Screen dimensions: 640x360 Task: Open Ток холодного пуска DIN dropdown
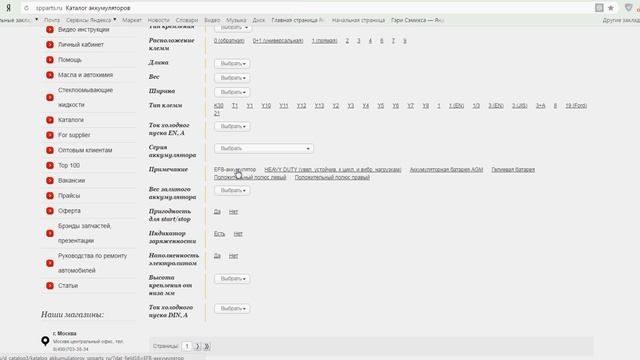pyautogui.click(x=232, y=309)
